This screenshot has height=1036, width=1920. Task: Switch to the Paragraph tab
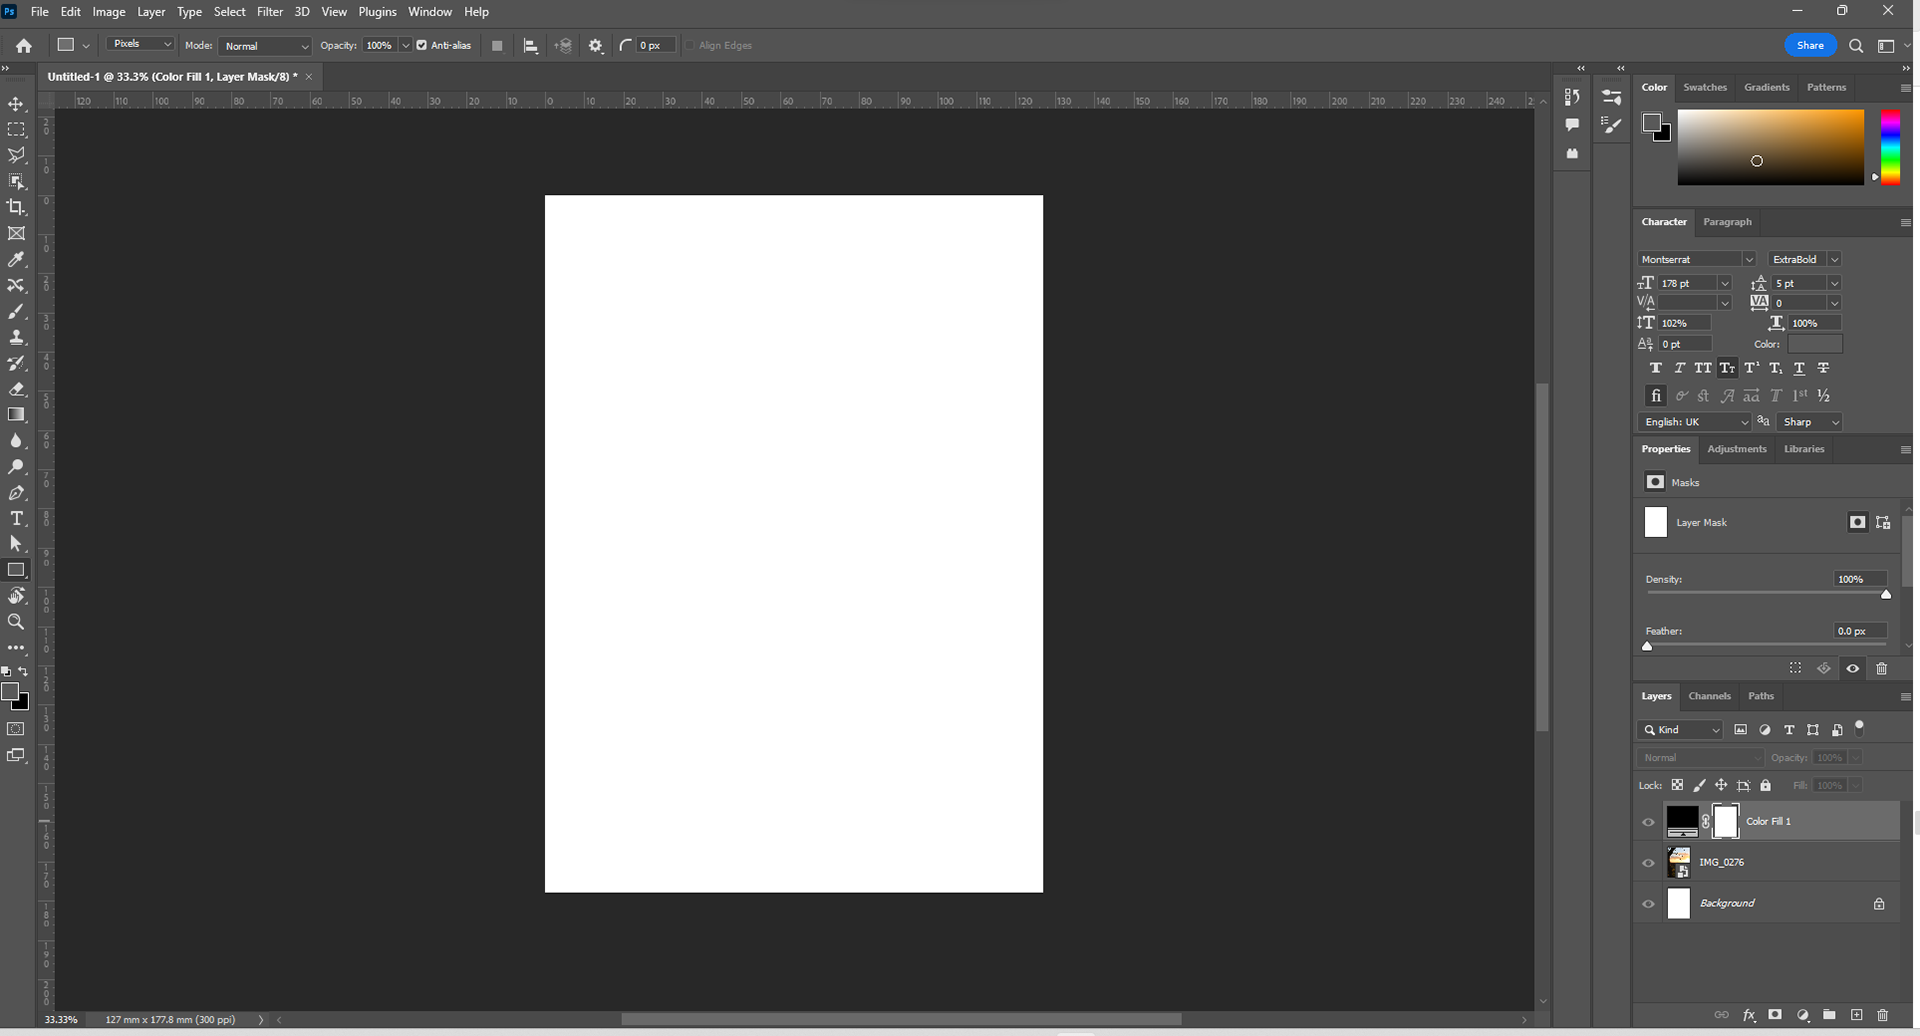1727,222
